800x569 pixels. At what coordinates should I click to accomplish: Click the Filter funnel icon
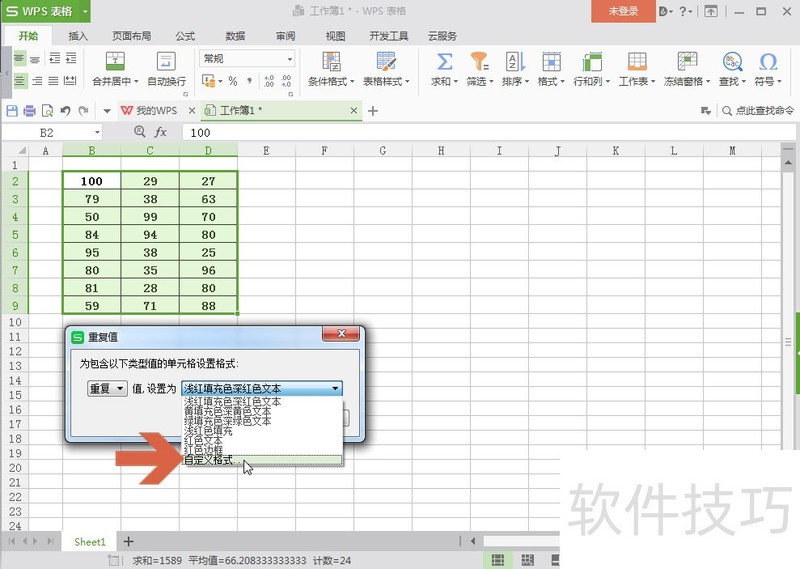click(479, 62)
